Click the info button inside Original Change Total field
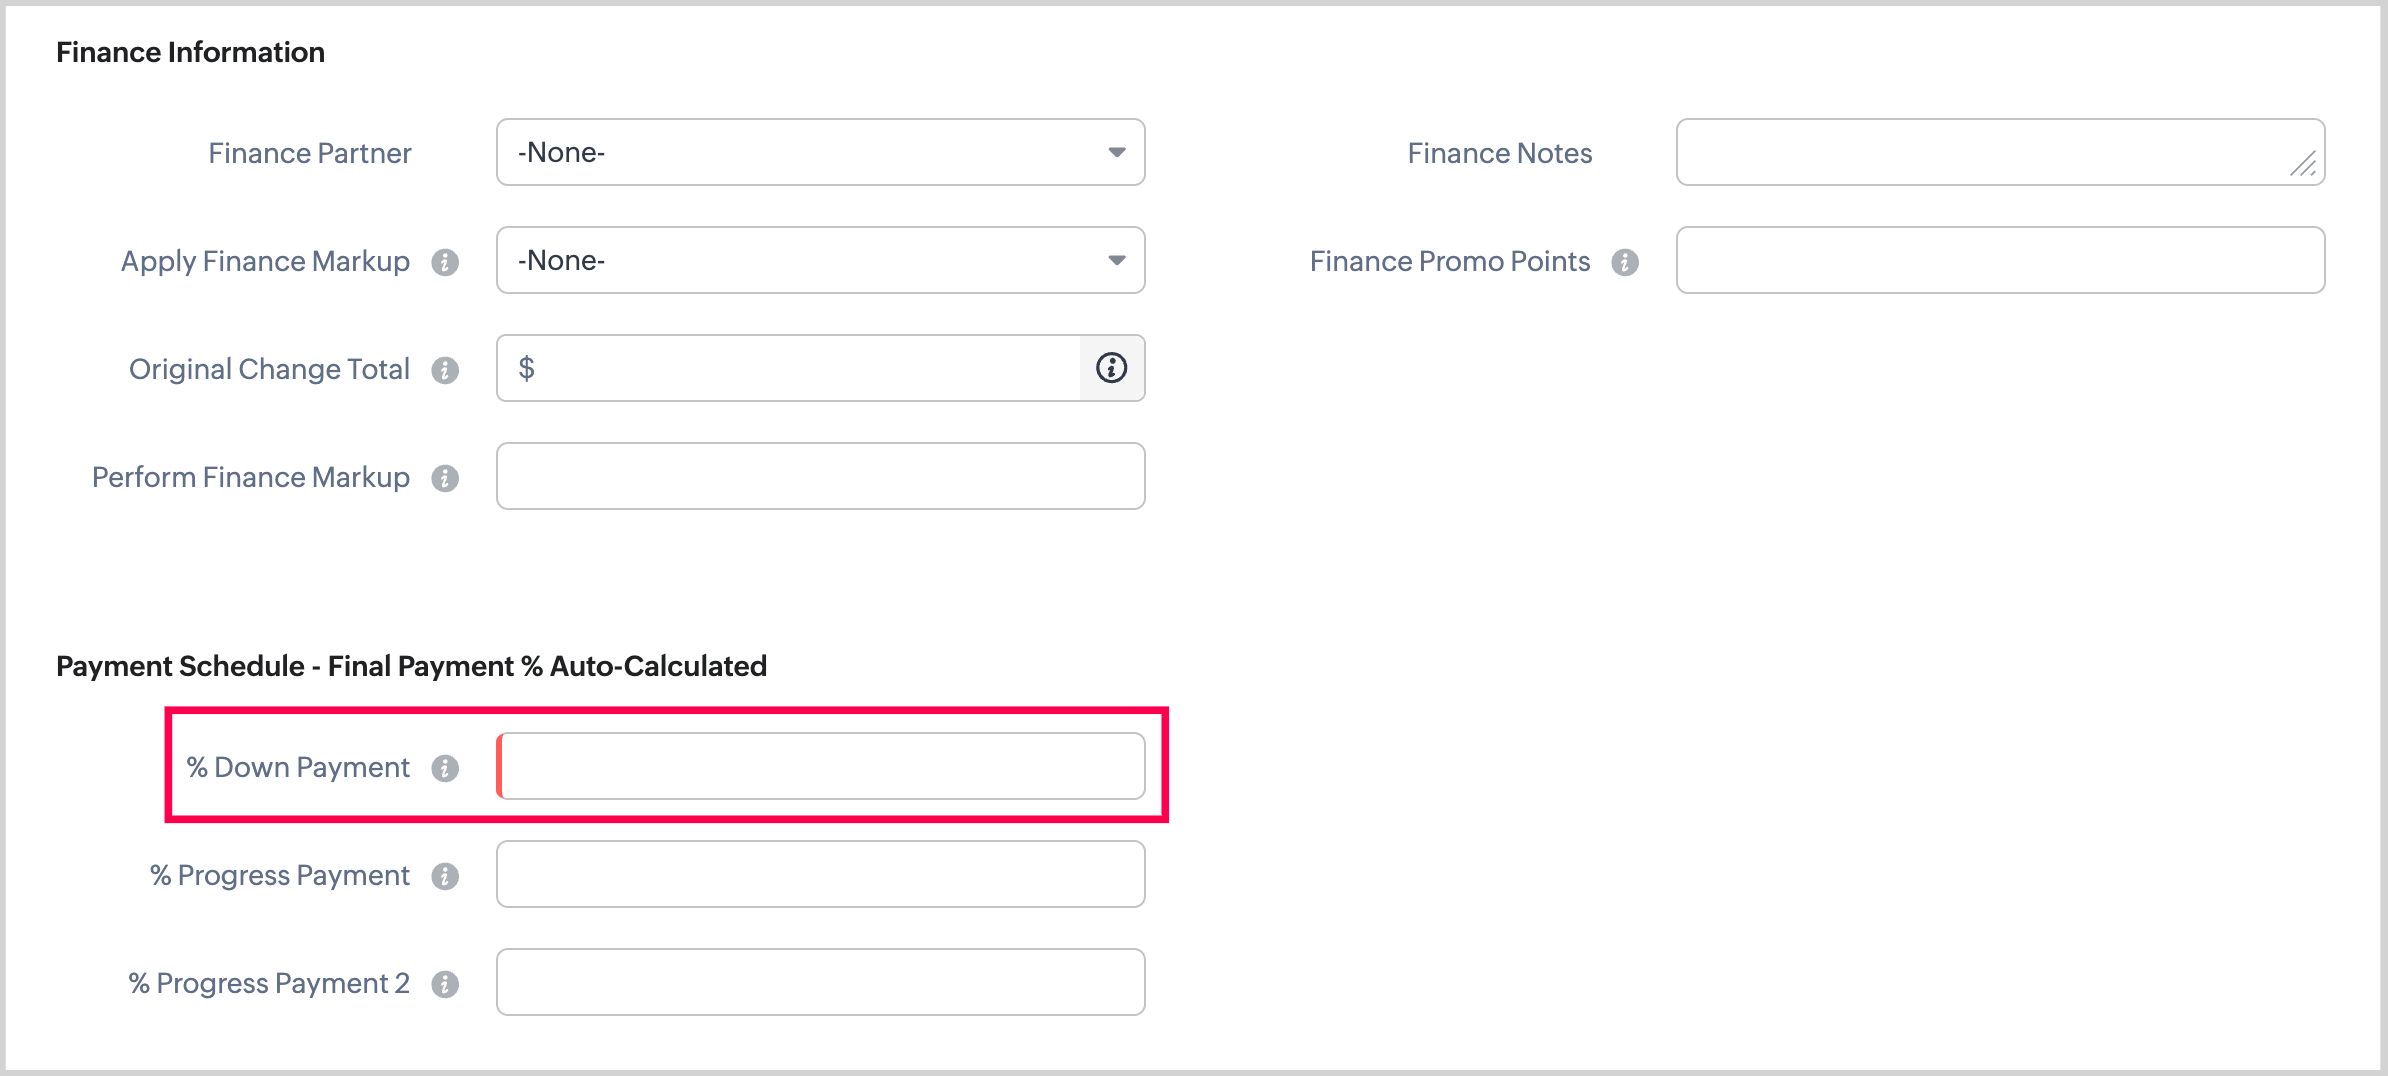The image size is (2388, 1076). click(x=1111, y=368)
